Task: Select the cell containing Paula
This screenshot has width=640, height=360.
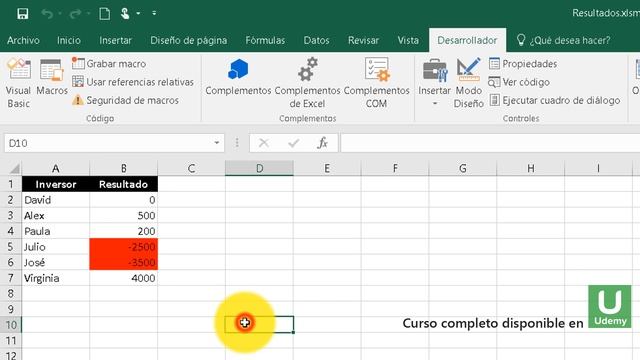Action: tap(56, 231)
